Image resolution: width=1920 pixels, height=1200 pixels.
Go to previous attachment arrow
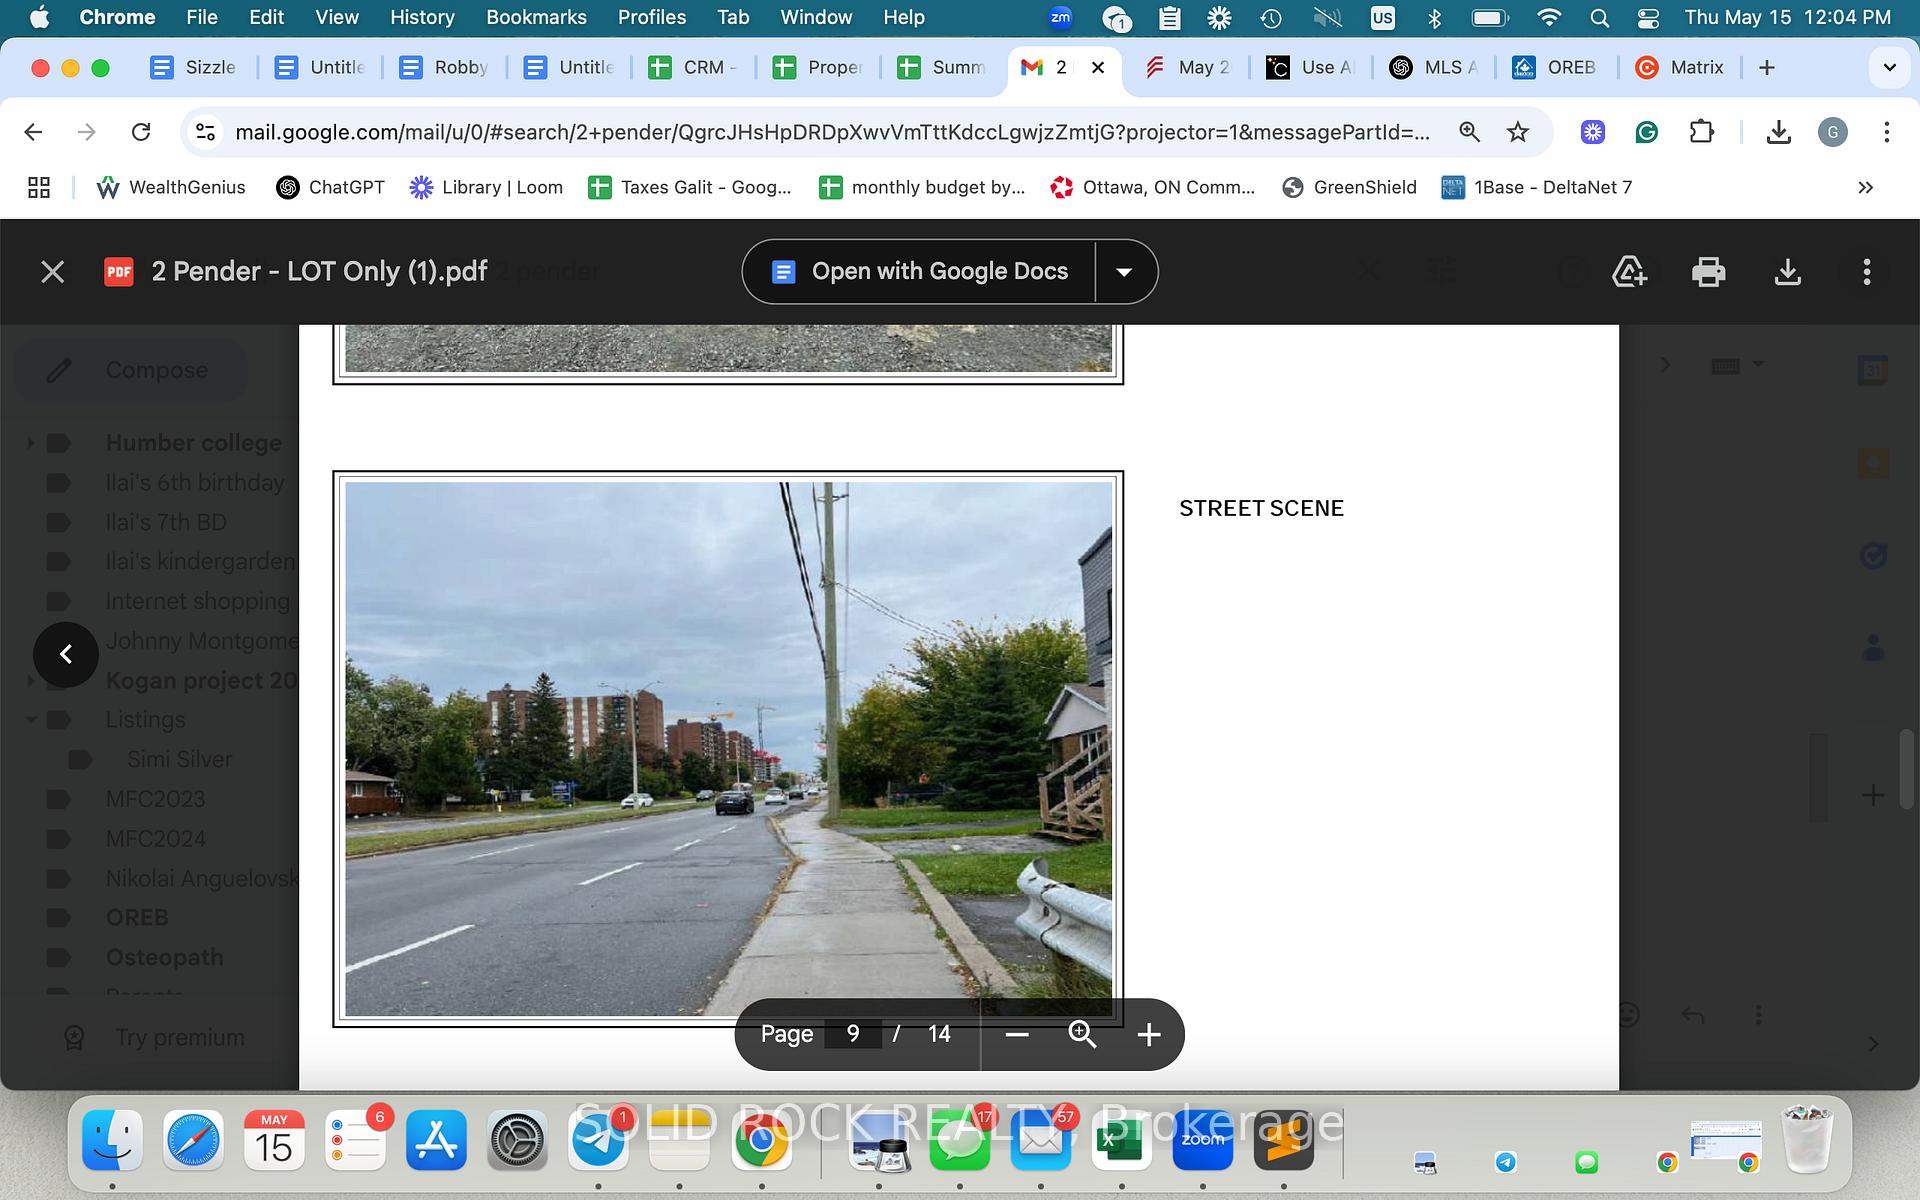[x=66, y=654]
